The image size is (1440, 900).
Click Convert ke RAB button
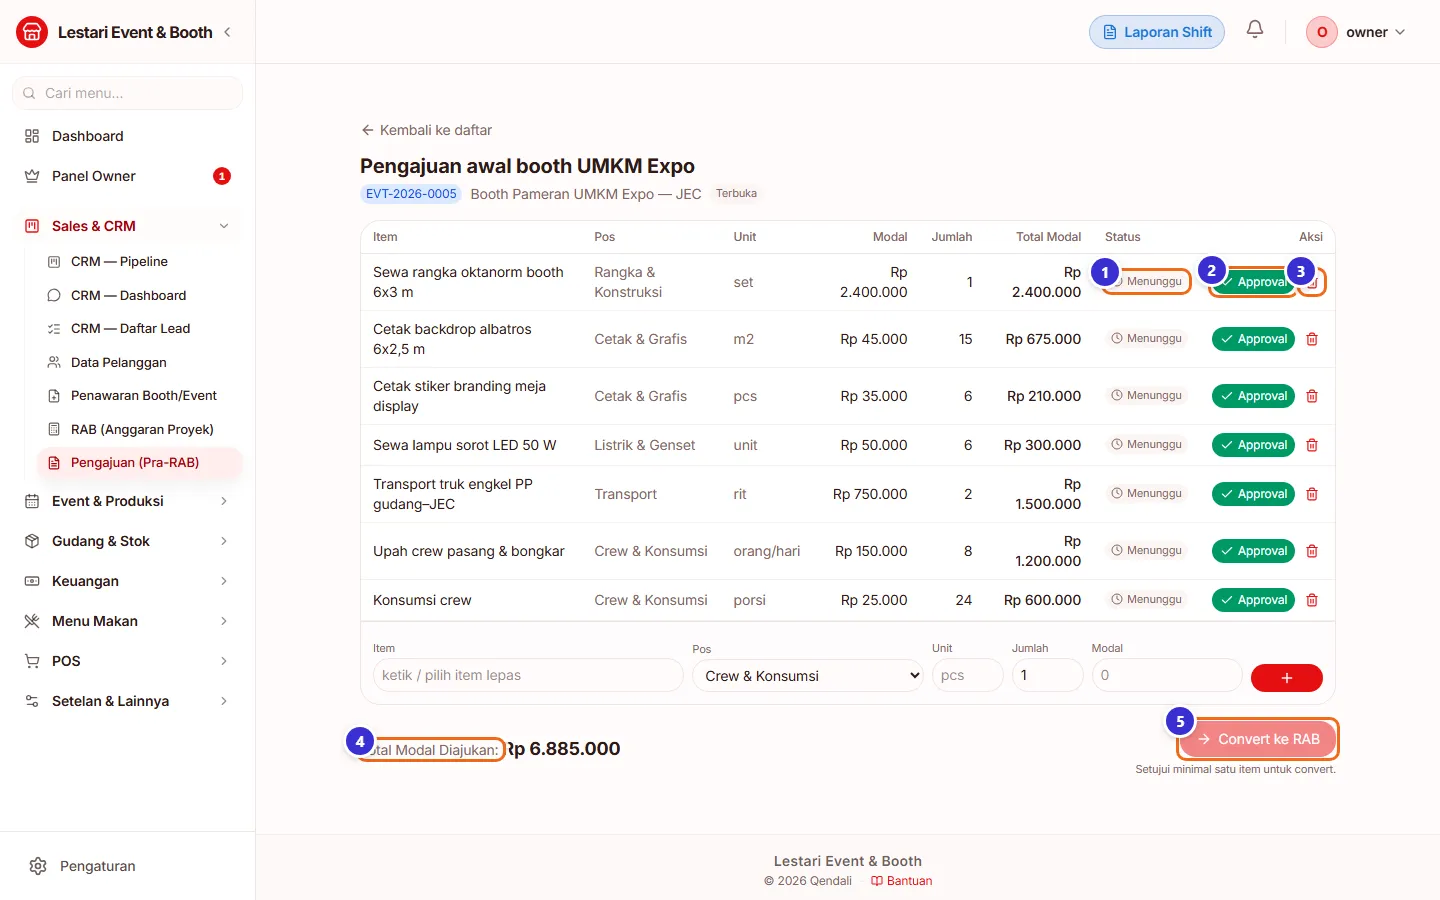(1258, 739)
